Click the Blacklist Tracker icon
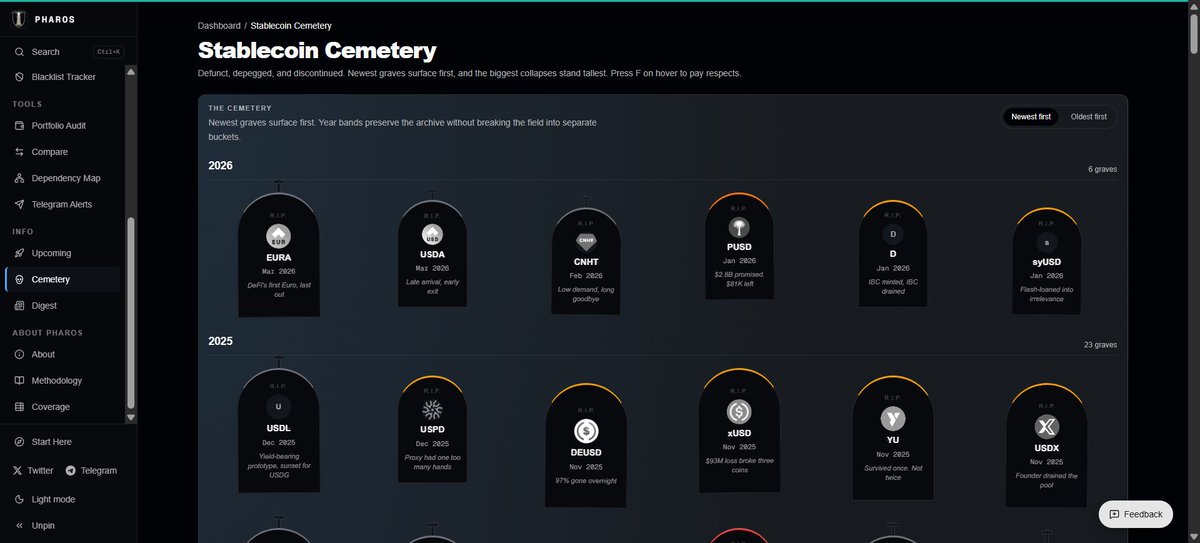Image resolution: width=1200 pixels, height=543 pixels. tap(20, 77)
